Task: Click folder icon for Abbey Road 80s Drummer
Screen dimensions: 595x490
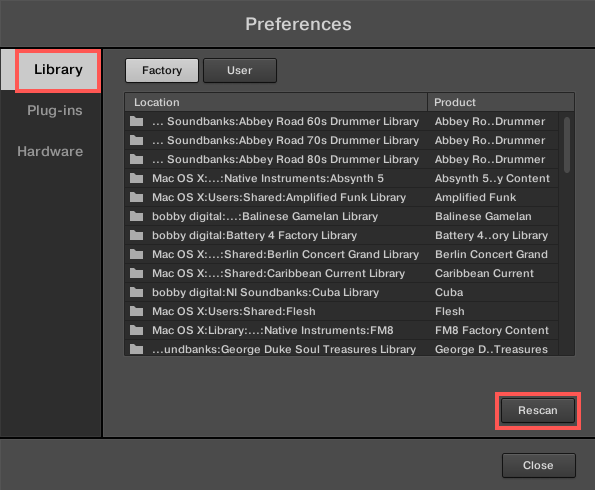Action: (x=136, y=159)
